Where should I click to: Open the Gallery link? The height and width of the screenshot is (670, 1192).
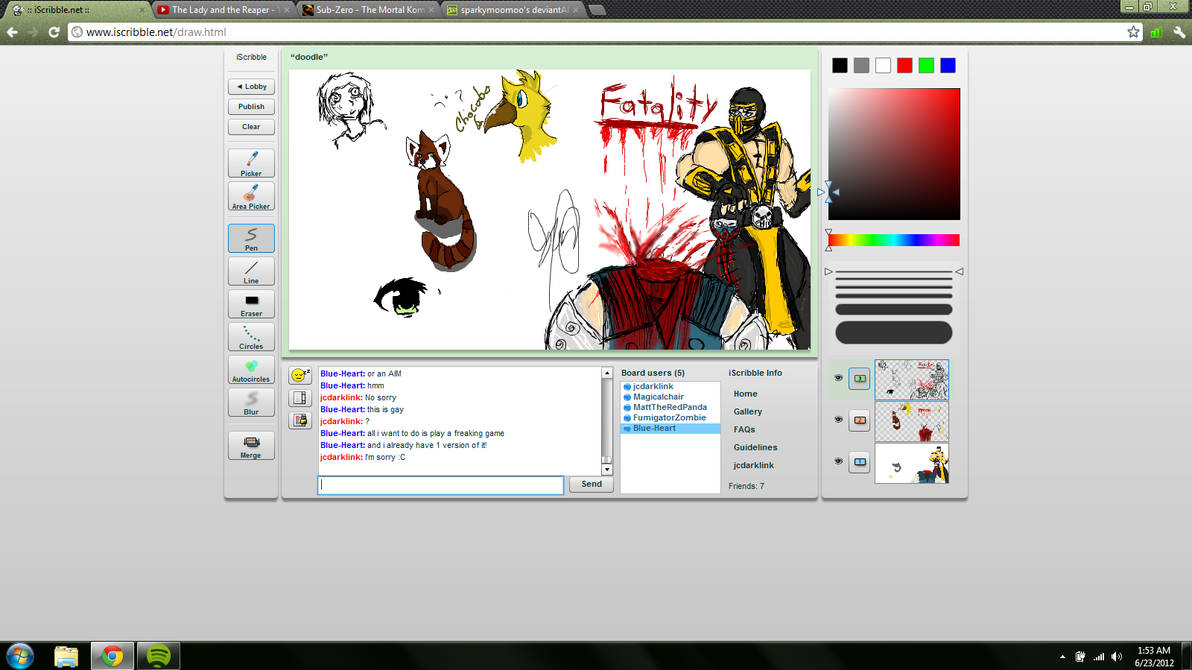click(x=747, y=411)
